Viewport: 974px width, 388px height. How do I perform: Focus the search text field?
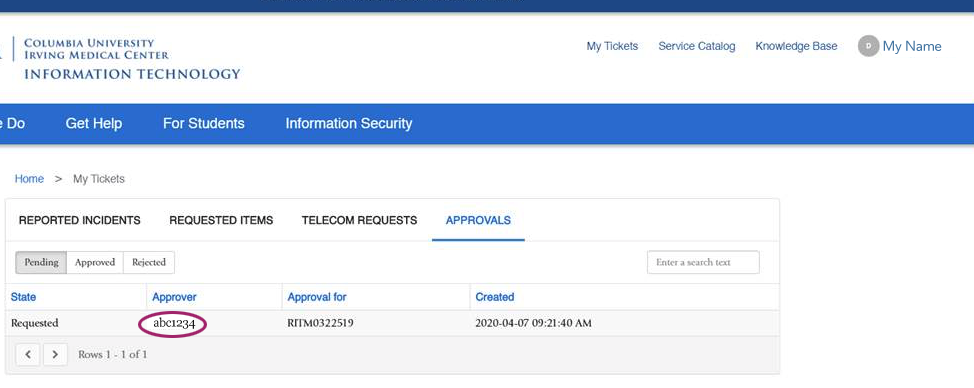coord(703,262)
